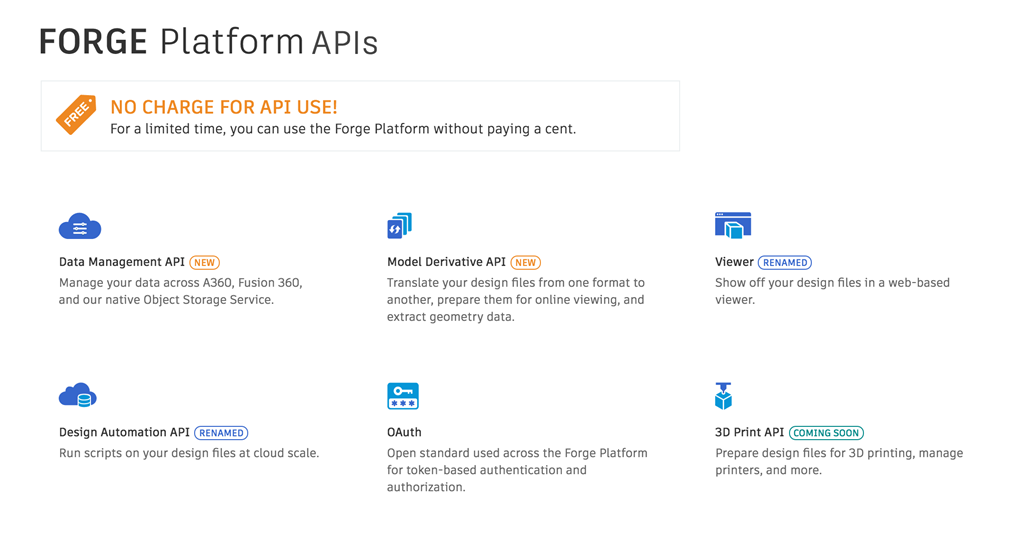Open the Data Management API link
Image resolution: width=1024 pixels, height=548 pixels.
122,262
